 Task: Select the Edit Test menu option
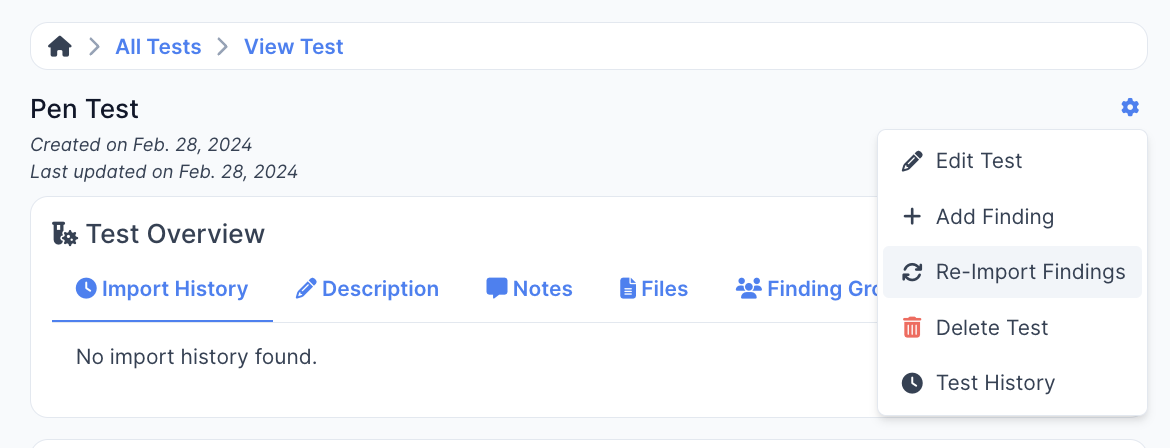(978, 161)
